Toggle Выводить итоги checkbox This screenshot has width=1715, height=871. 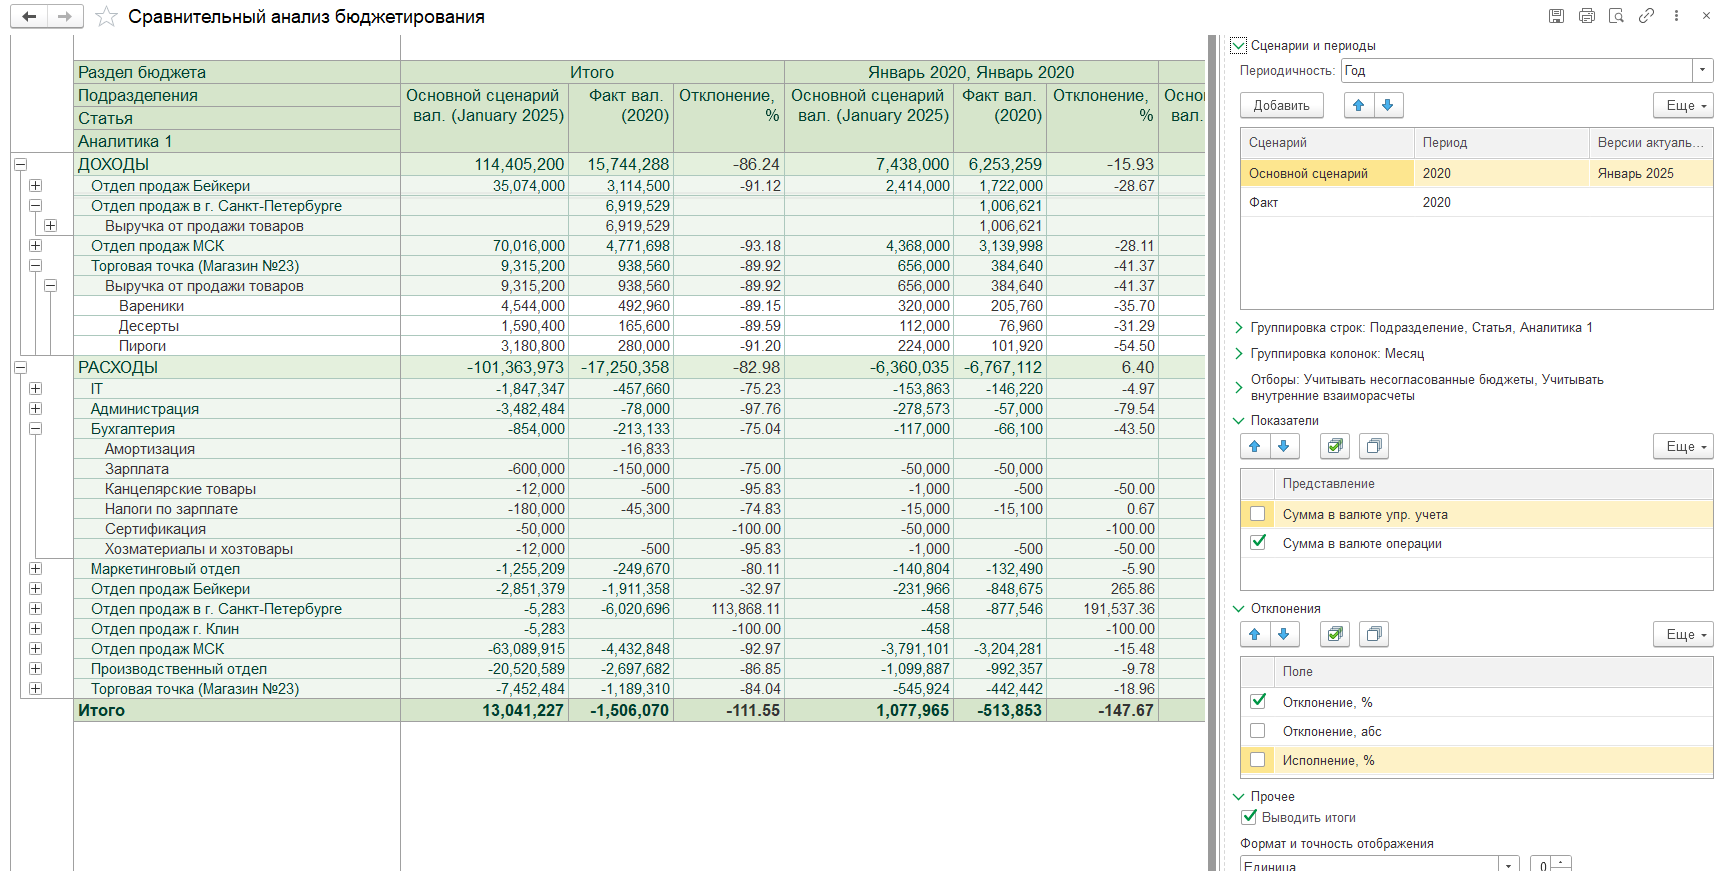pos(1249,817)
